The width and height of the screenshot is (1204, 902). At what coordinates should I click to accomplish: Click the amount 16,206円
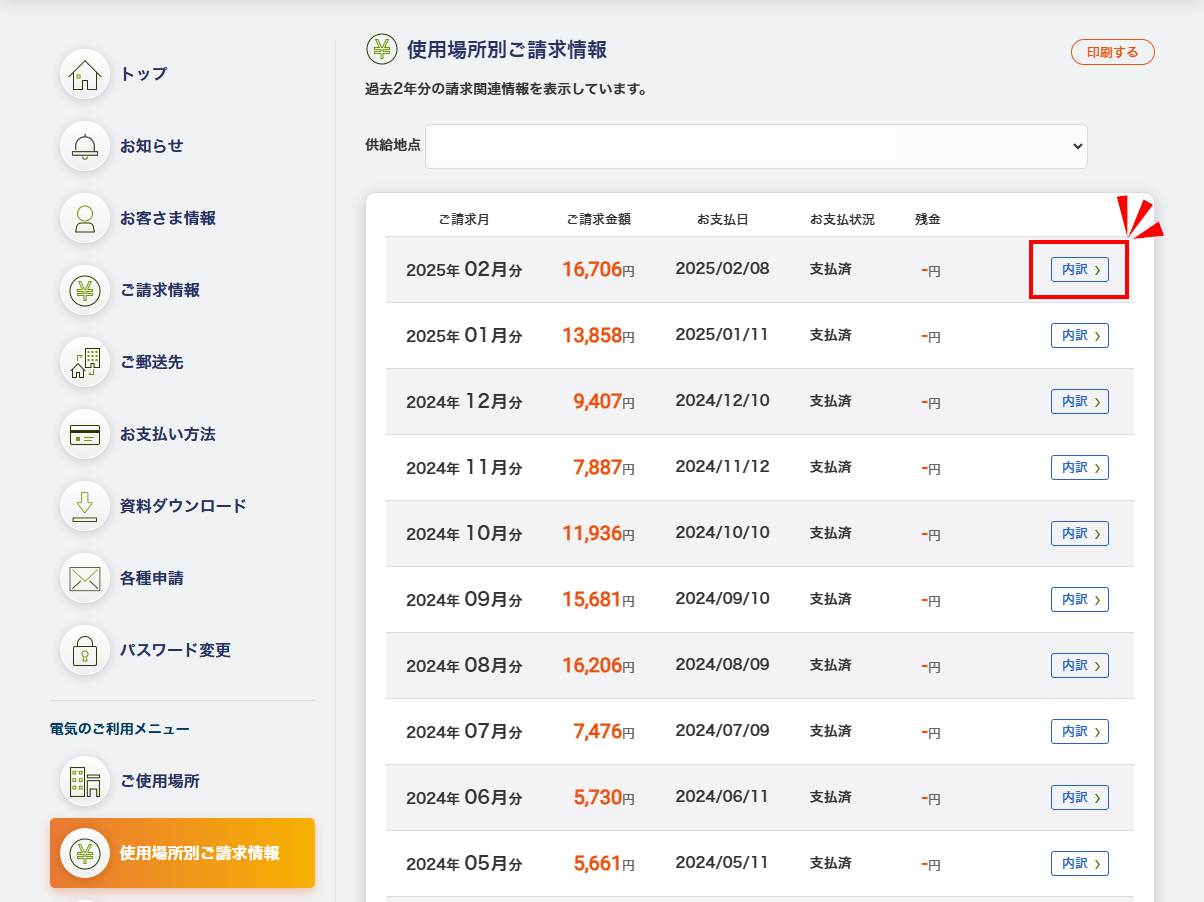point(598,665)
